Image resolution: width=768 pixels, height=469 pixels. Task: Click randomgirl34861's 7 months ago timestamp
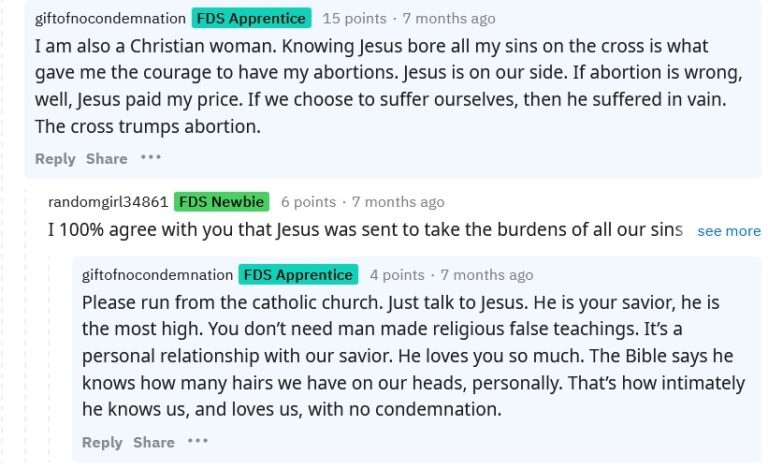coord(398,202)
